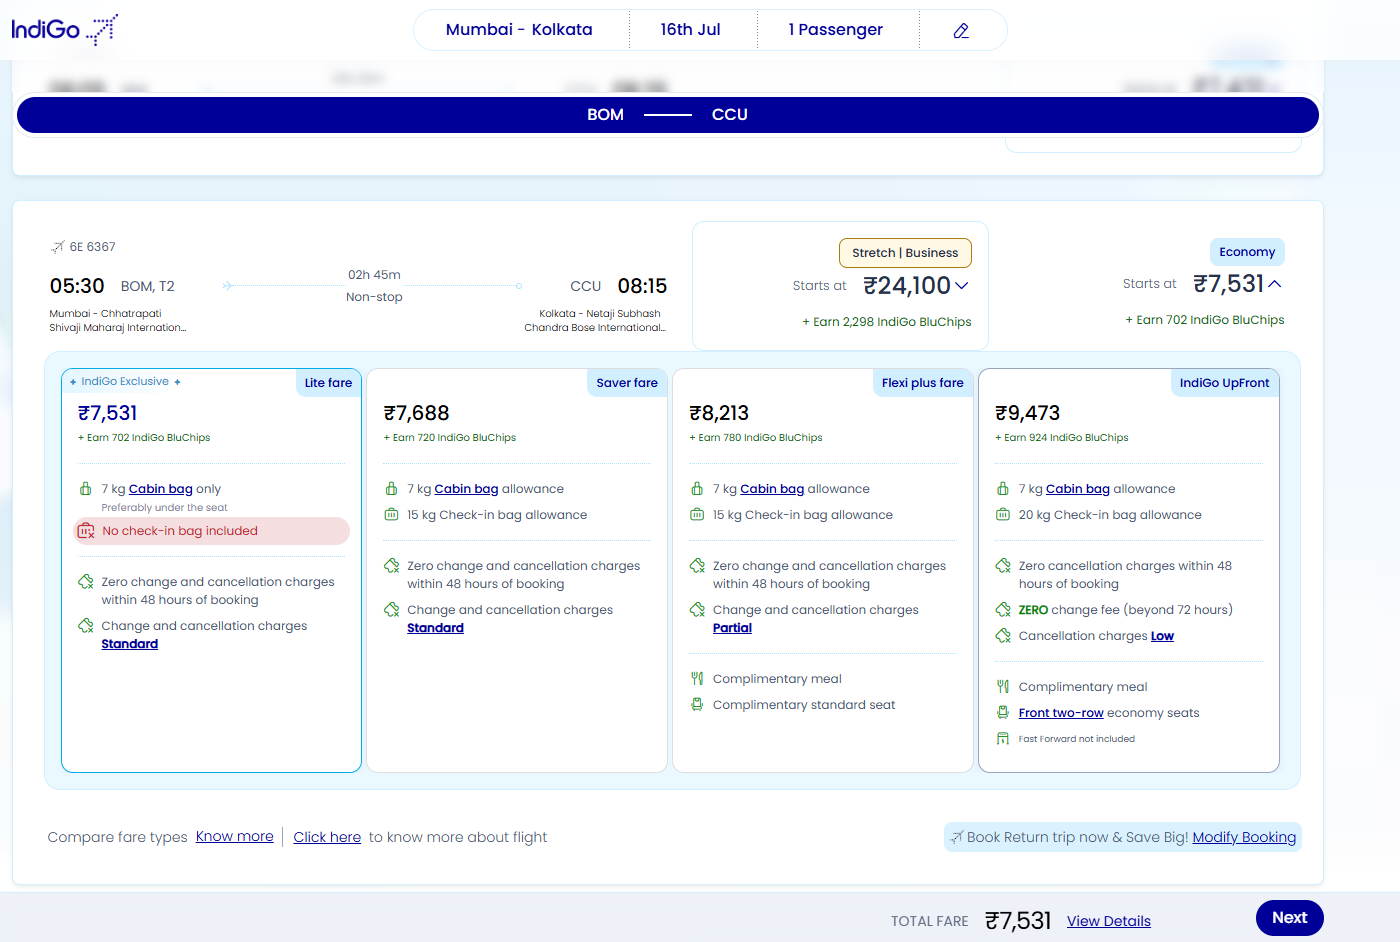1400x942 pixels.
Task: Click the Non-stop label
Action: point(374,297)
